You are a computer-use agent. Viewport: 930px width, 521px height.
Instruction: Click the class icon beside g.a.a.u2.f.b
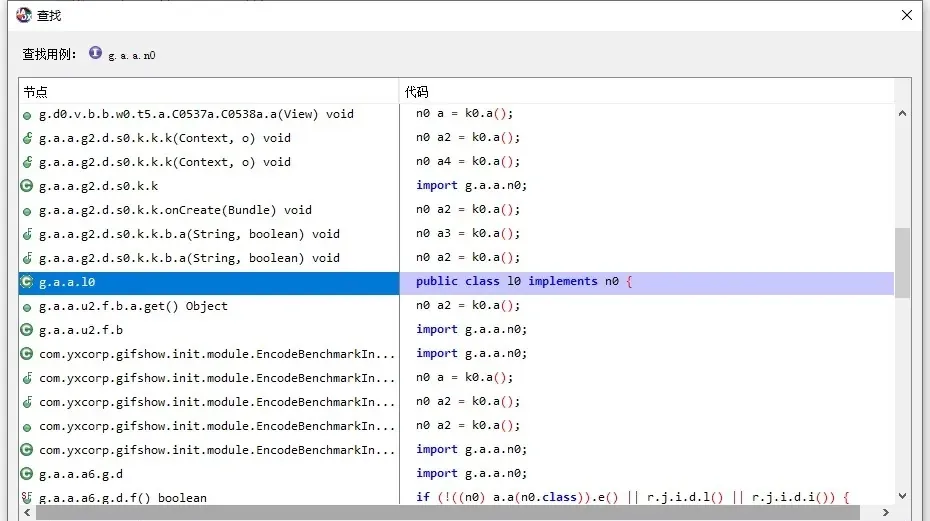pos(27,330)
